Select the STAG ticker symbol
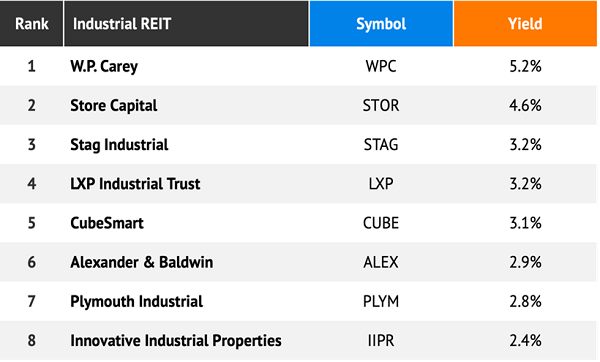This screenshot has height=362, width=600. click(x=381, y=145)
